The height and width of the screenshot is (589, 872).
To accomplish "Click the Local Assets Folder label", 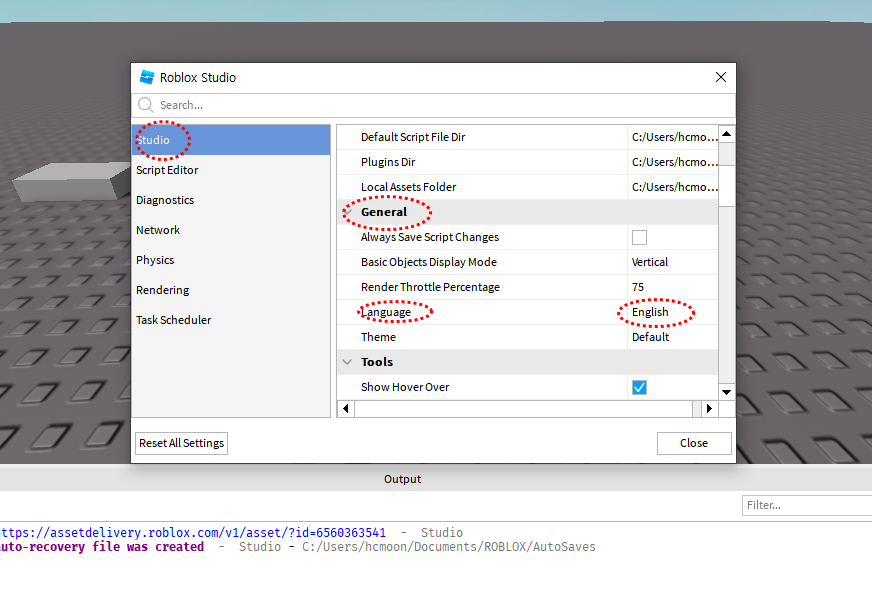I will (x=408, y=187).
